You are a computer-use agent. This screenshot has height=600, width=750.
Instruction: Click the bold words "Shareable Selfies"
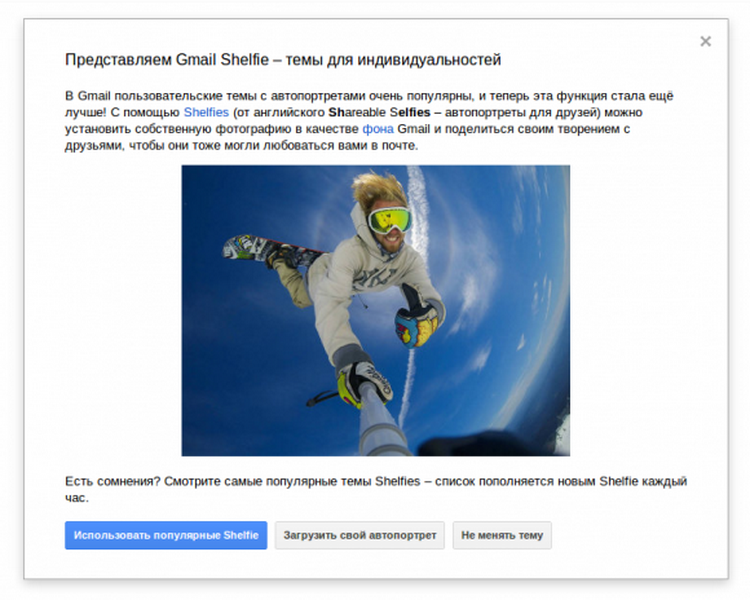[x=379, y=112]
